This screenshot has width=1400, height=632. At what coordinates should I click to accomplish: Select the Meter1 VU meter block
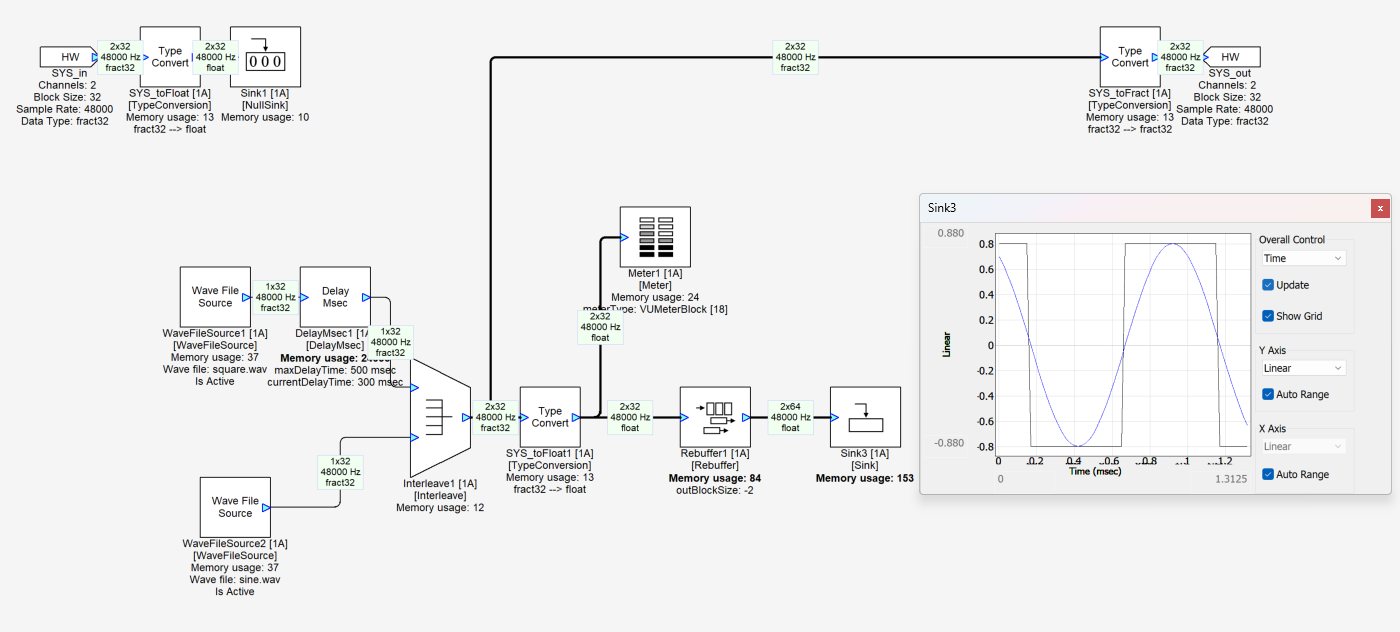coord(655,236)
